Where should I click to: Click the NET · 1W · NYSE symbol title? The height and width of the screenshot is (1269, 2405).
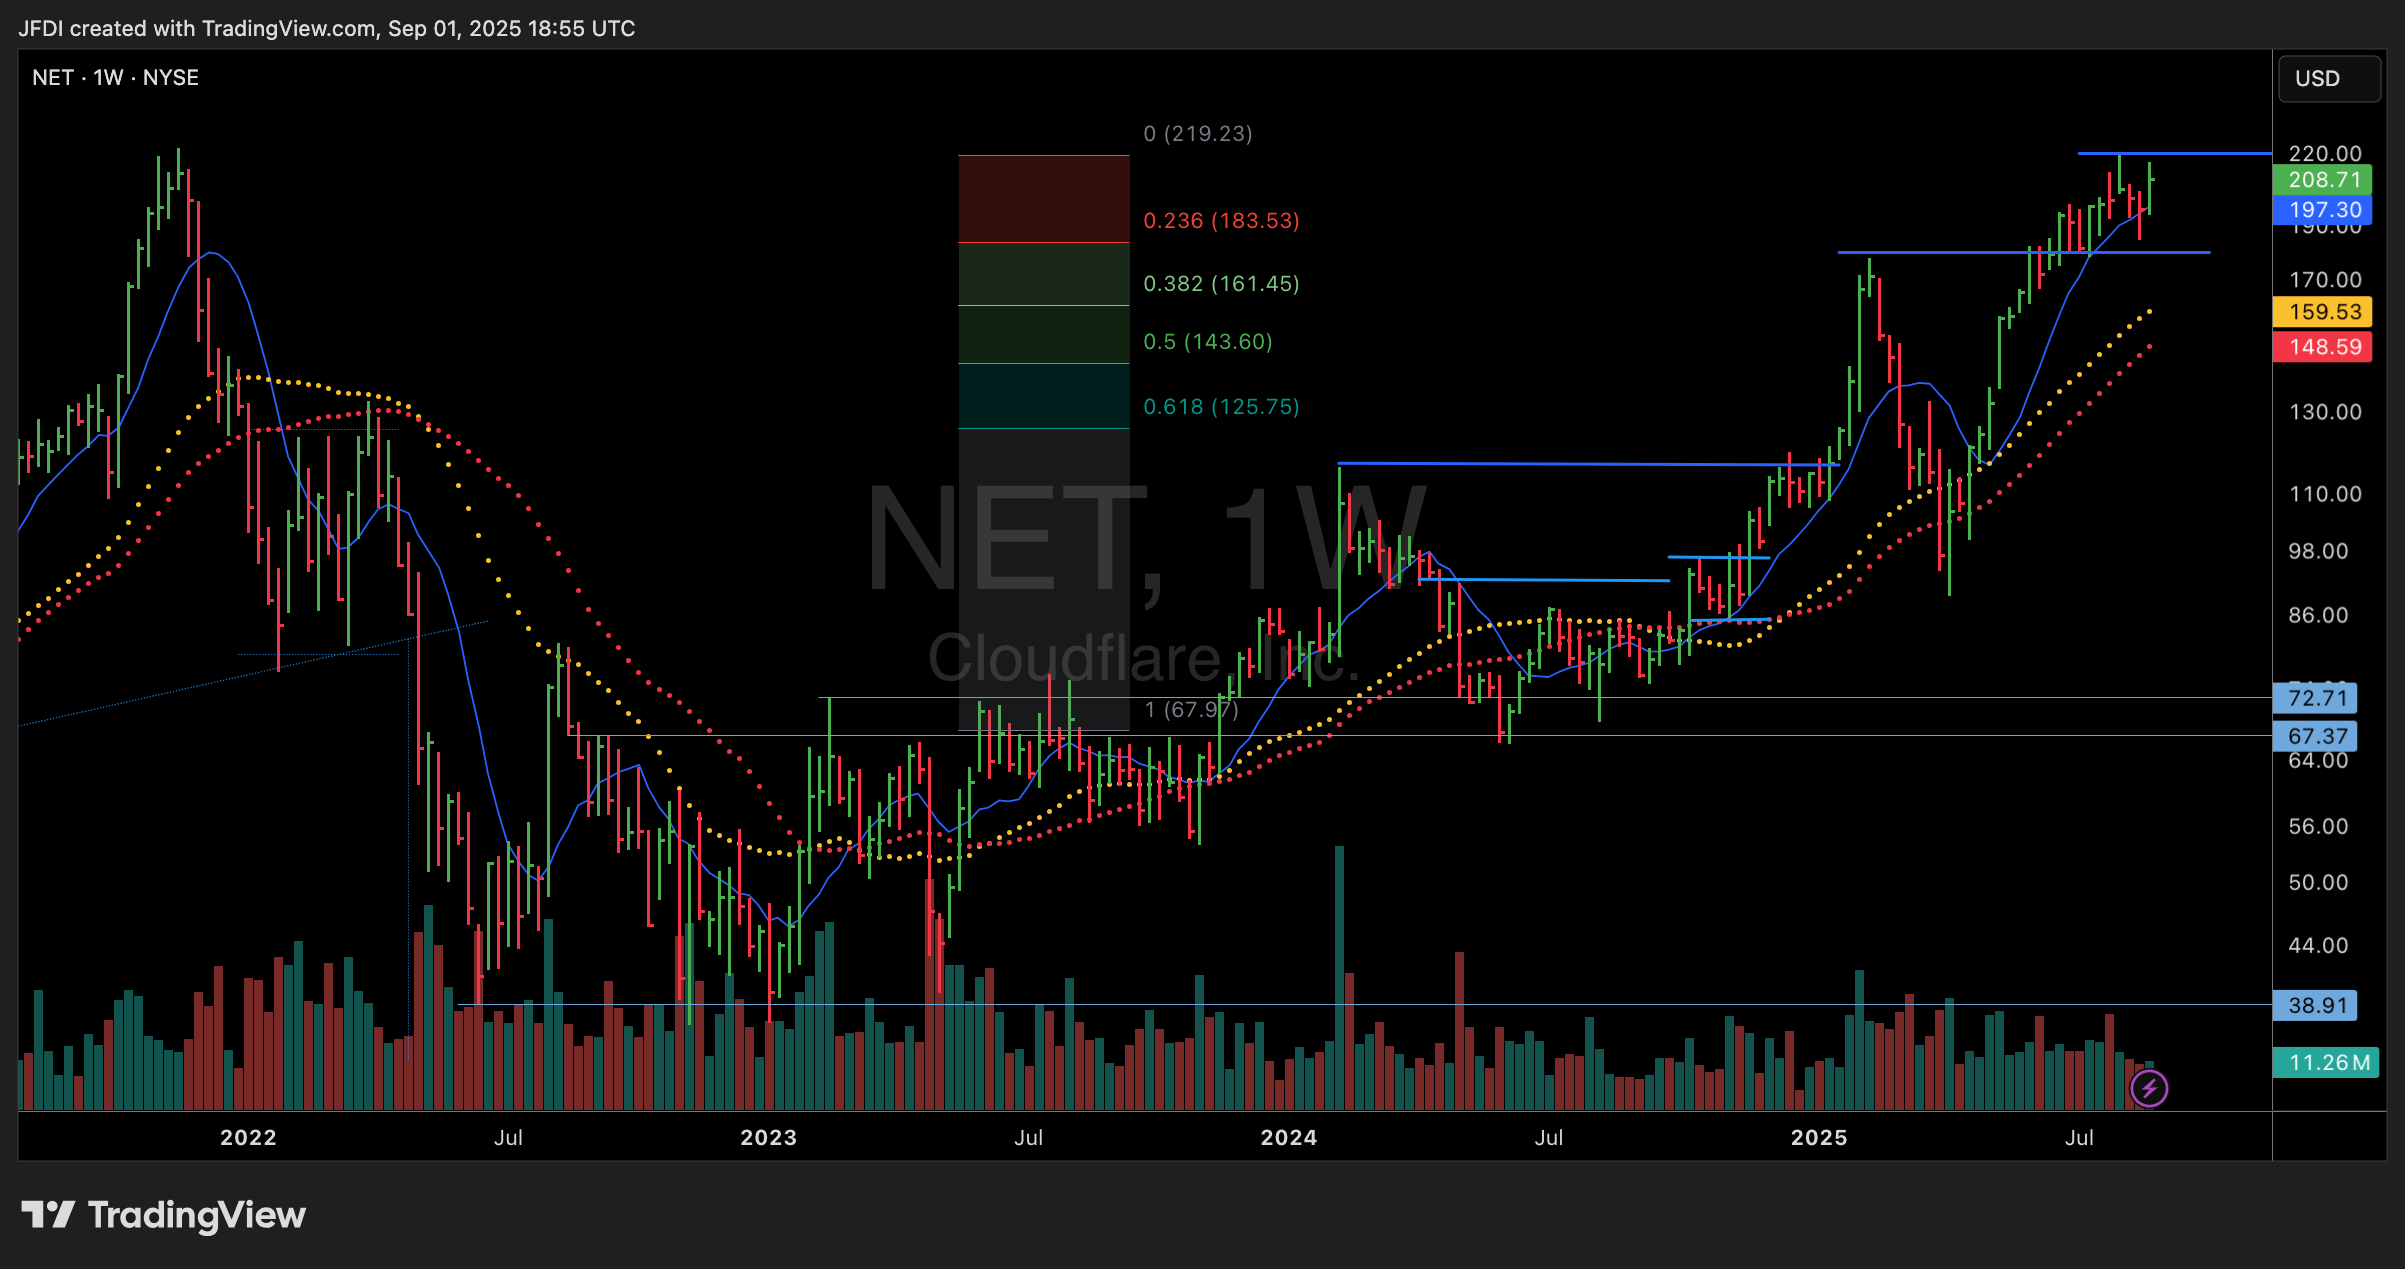(x=115, y=78)
